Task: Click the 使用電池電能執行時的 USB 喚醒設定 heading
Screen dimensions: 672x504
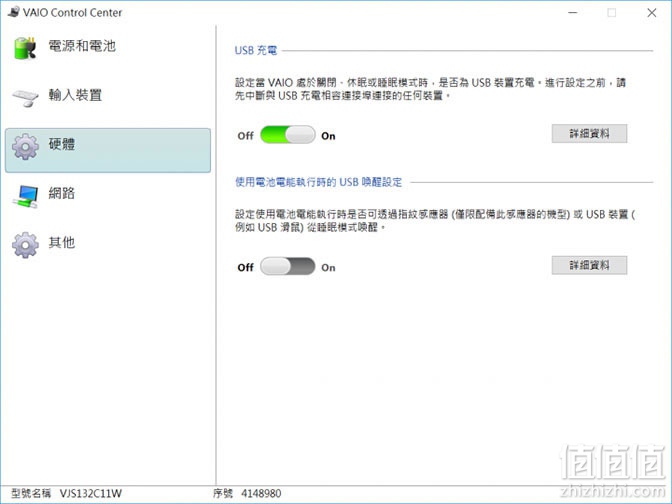Action: click(318, 182)
